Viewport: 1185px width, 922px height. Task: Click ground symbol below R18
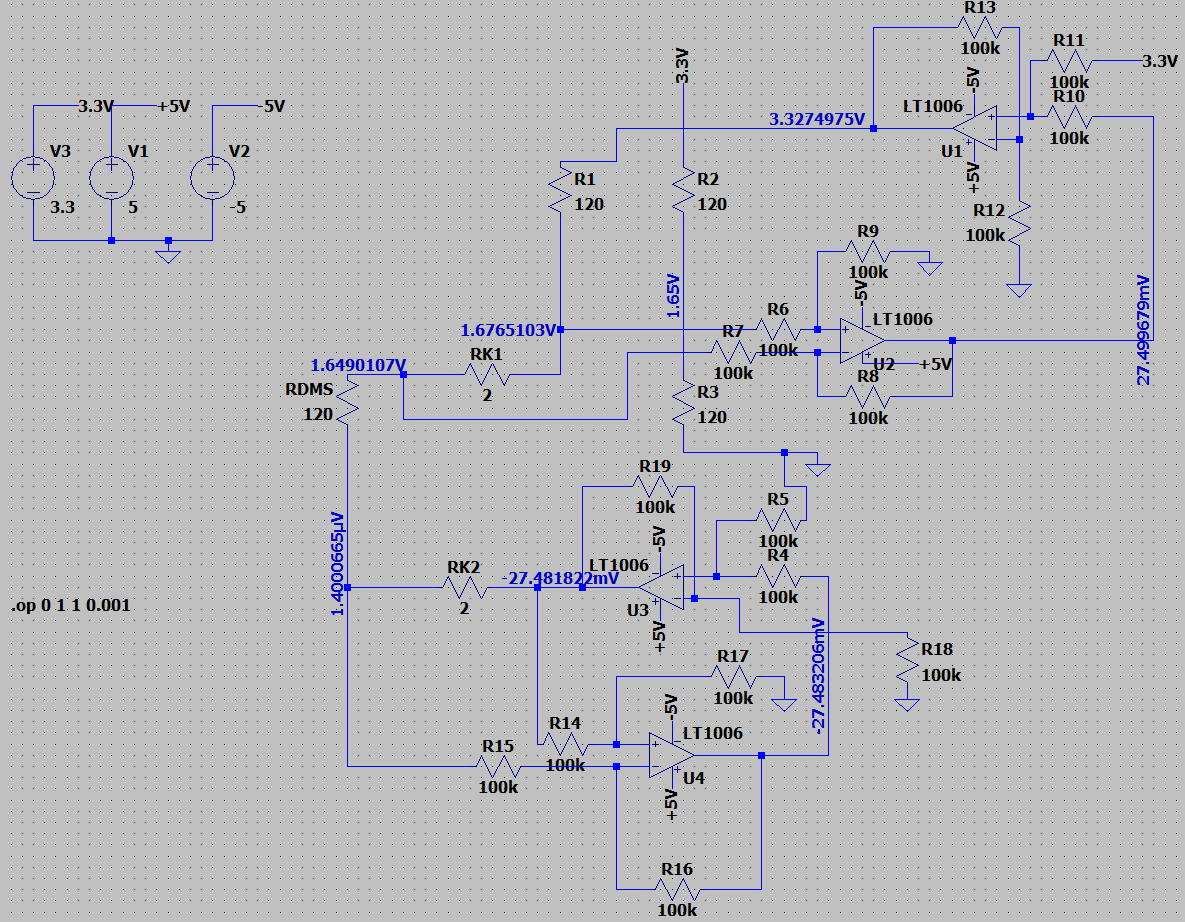[907, 703]
